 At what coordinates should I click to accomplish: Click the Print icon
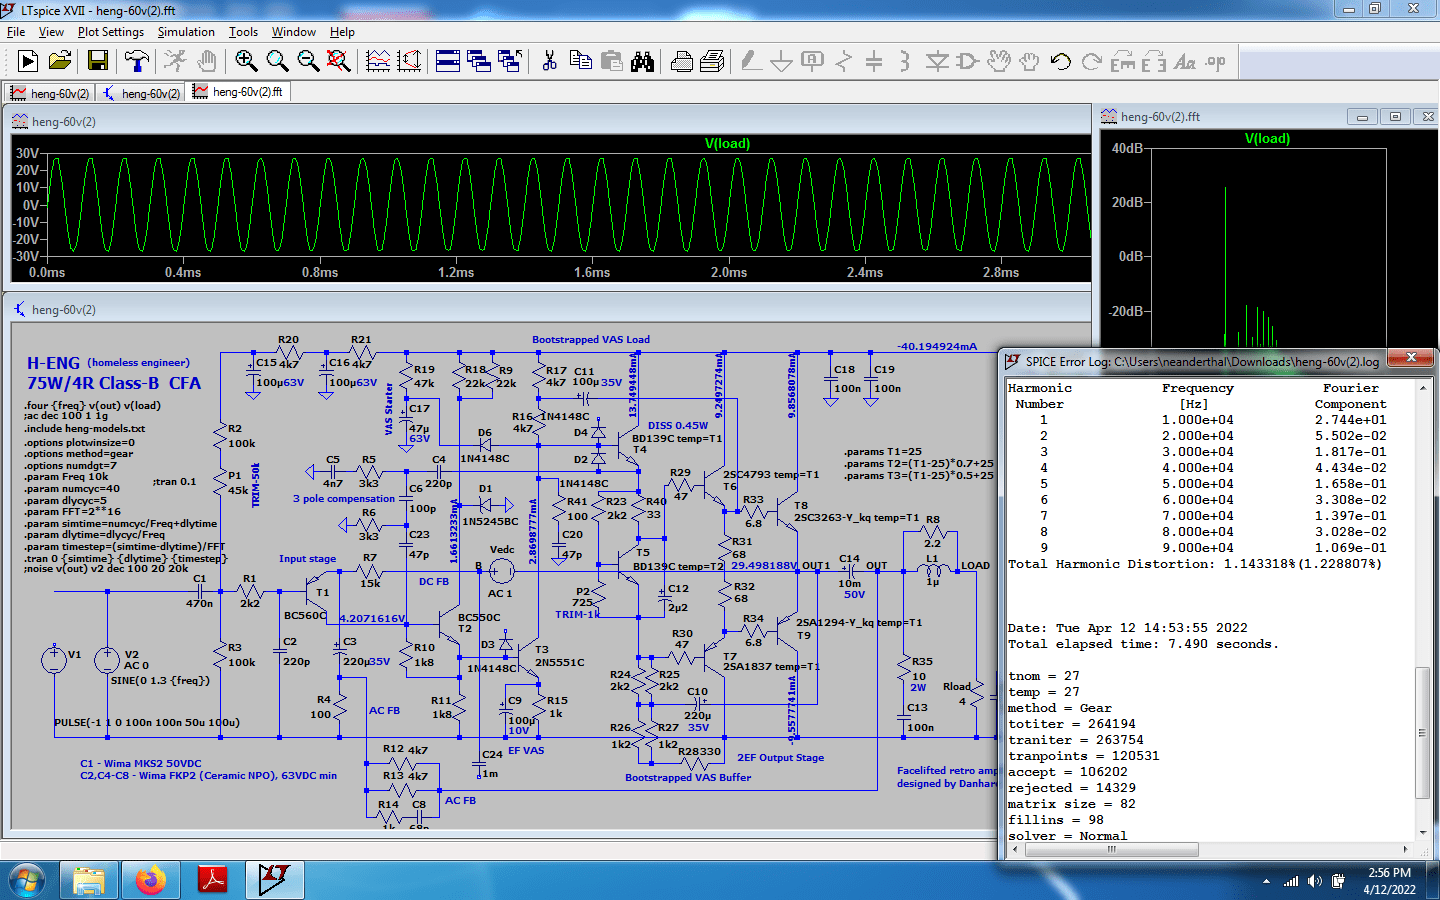click(x=681, y=62)
